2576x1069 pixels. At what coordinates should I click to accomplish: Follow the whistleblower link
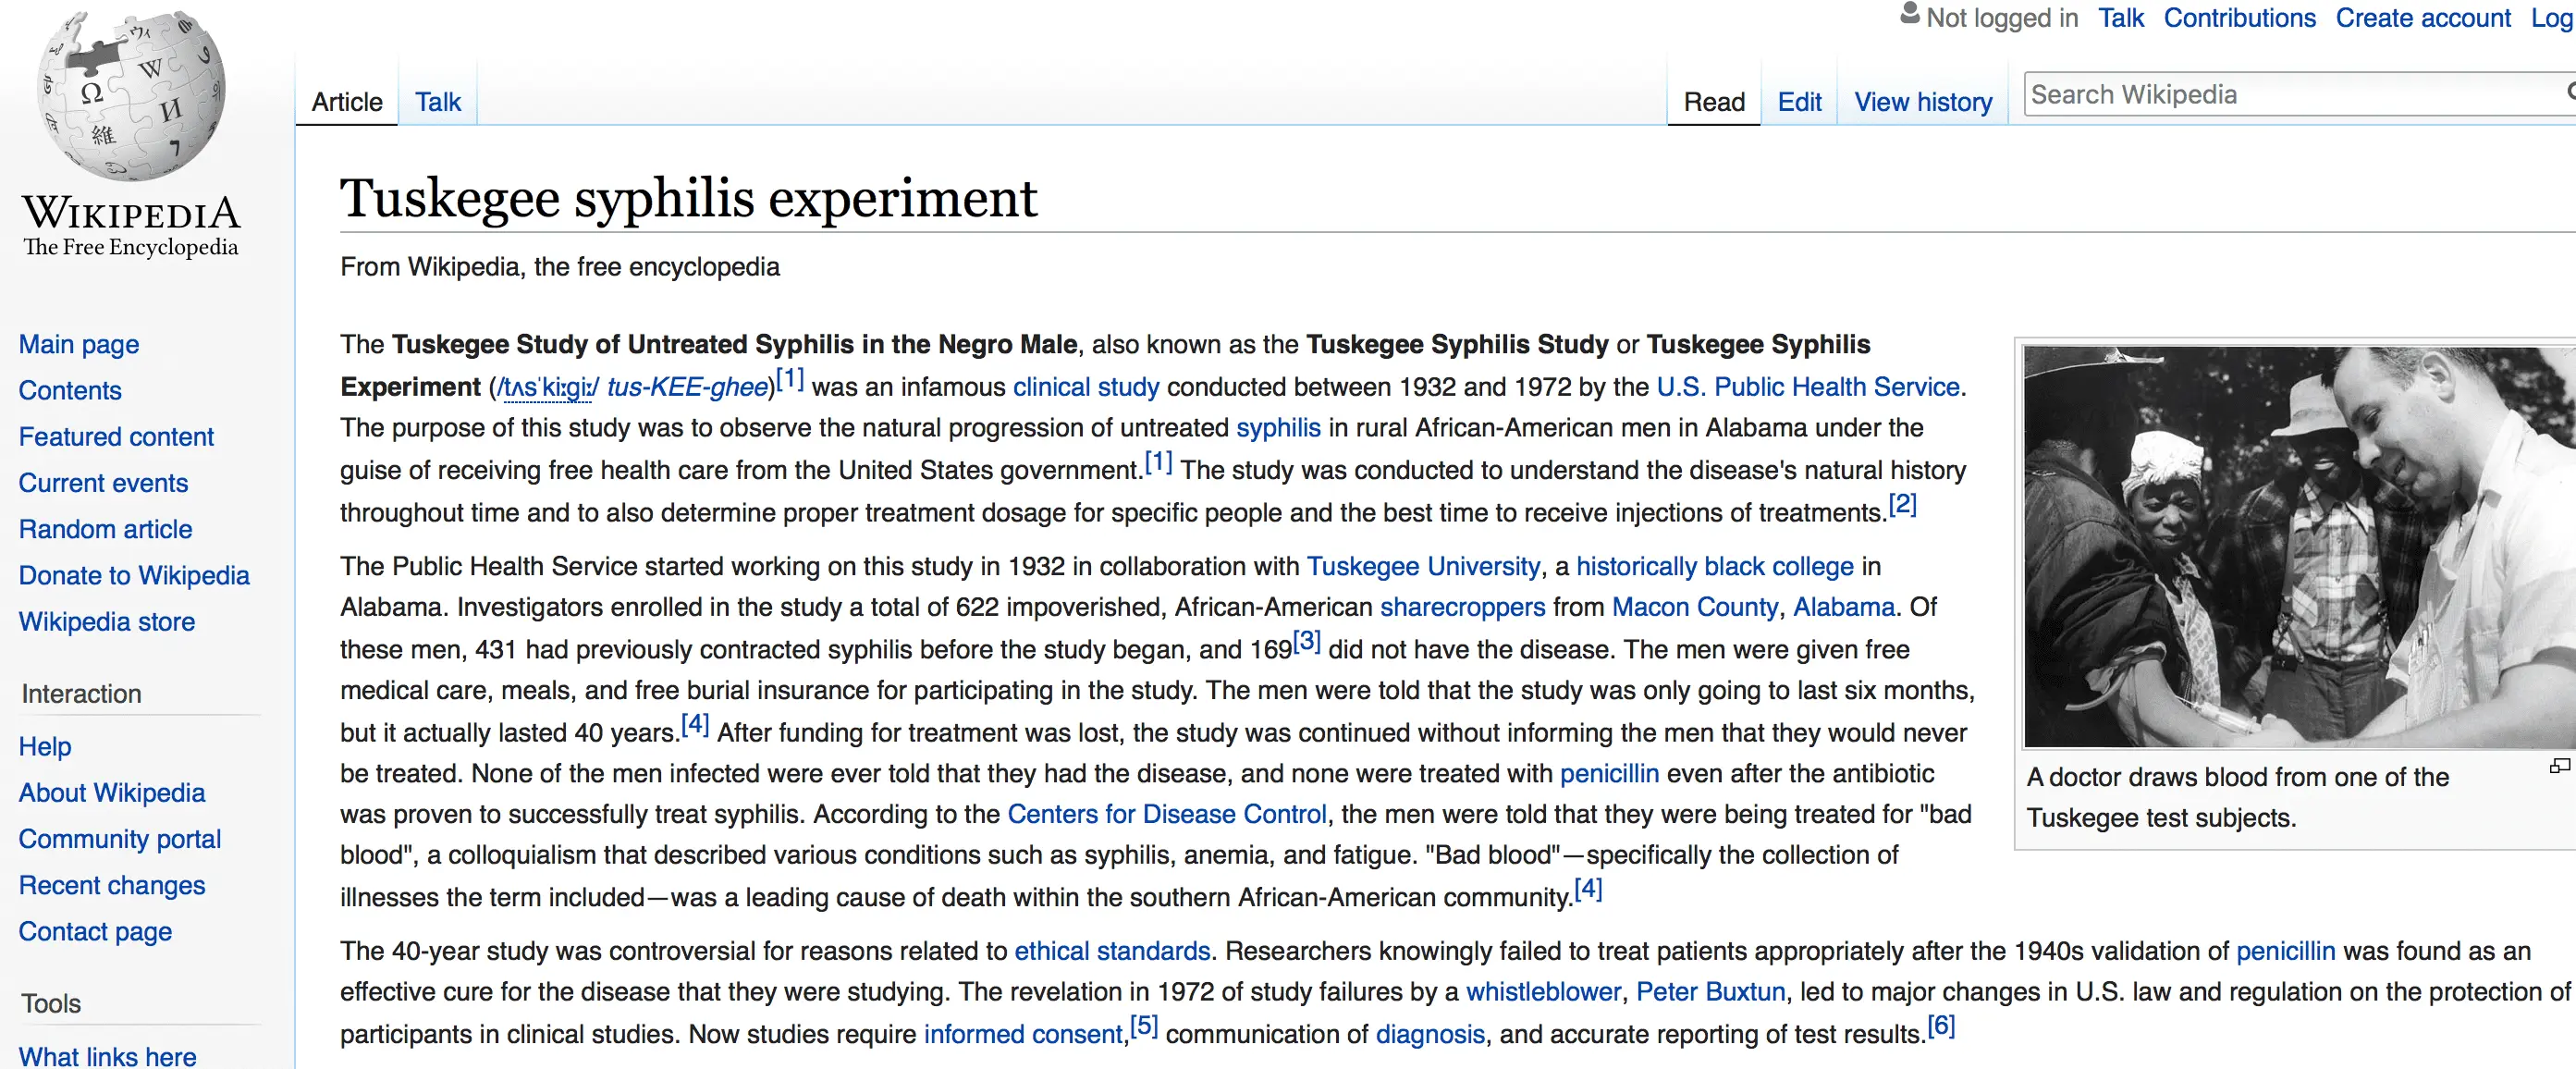(x=1543, y=992)
